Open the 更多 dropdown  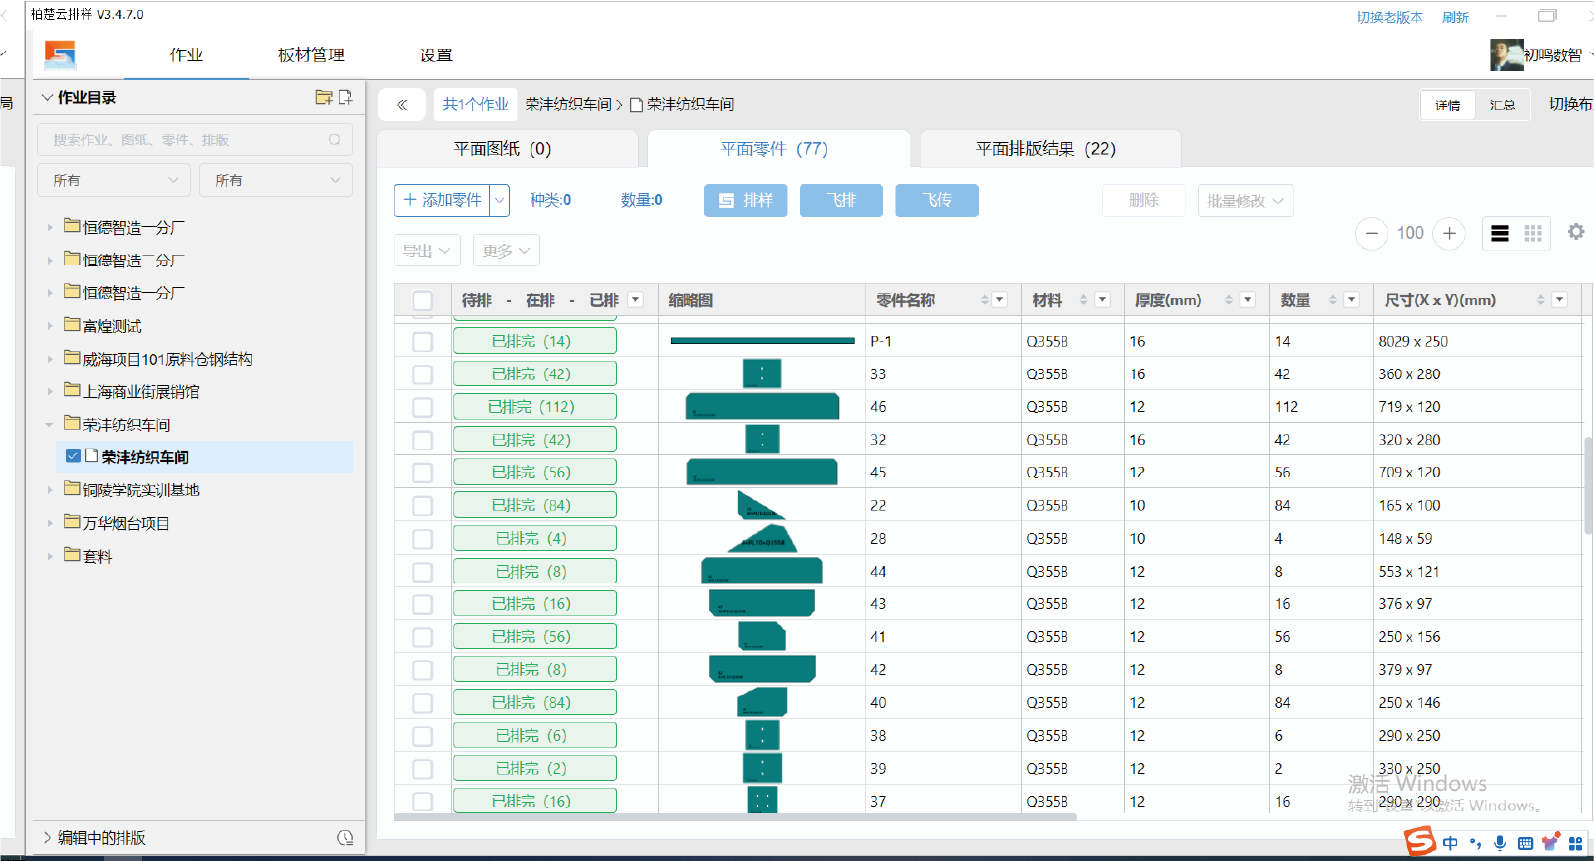(506, 250)
